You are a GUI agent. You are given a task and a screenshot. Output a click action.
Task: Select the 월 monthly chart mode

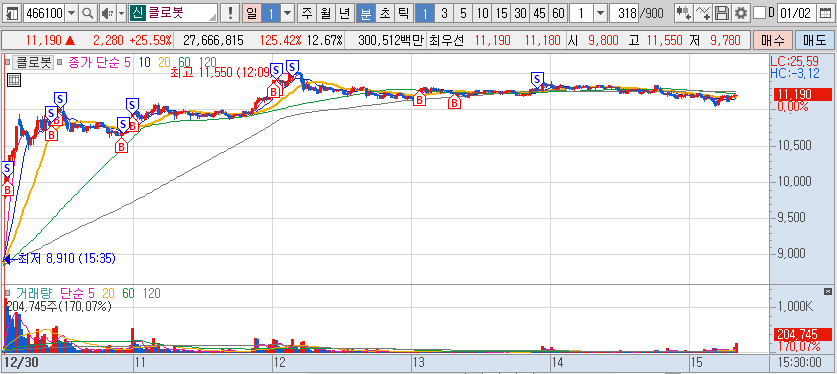point(326,13)
